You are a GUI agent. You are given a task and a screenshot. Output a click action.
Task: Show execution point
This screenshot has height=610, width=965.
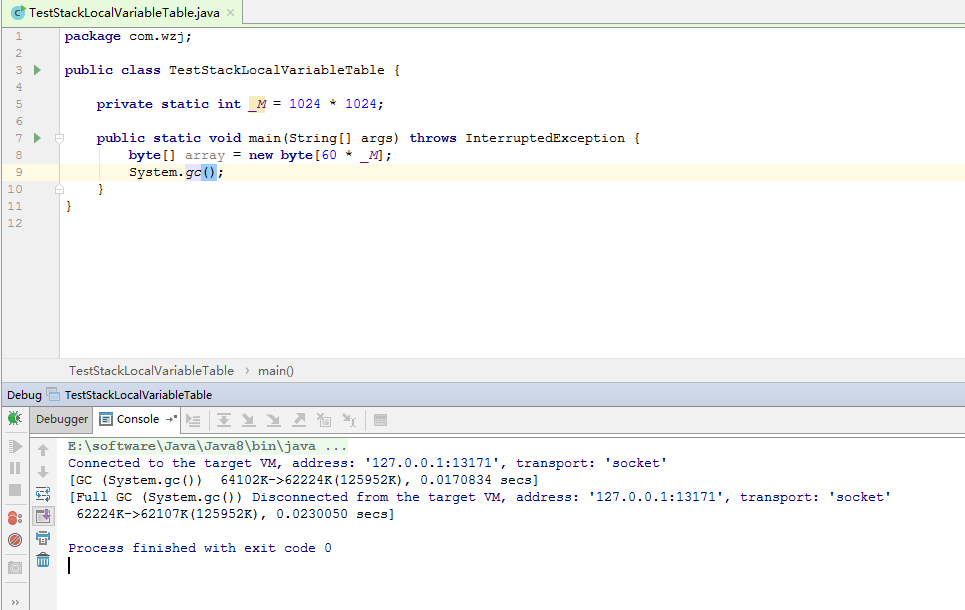click(x=193, y=420)
